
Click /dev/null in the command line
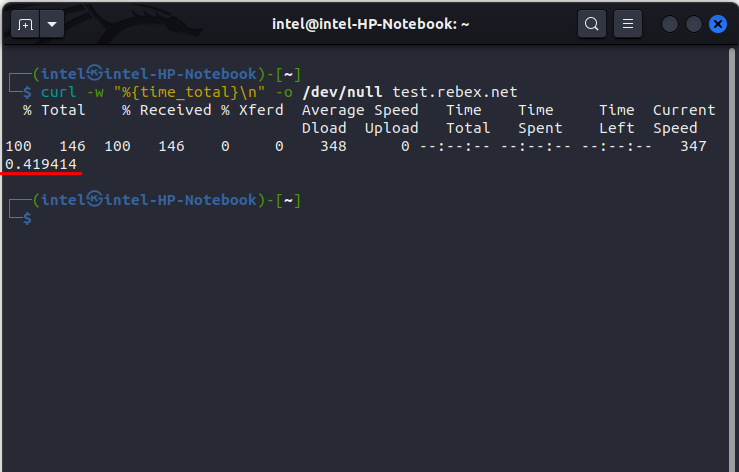[x=342, y=92]
